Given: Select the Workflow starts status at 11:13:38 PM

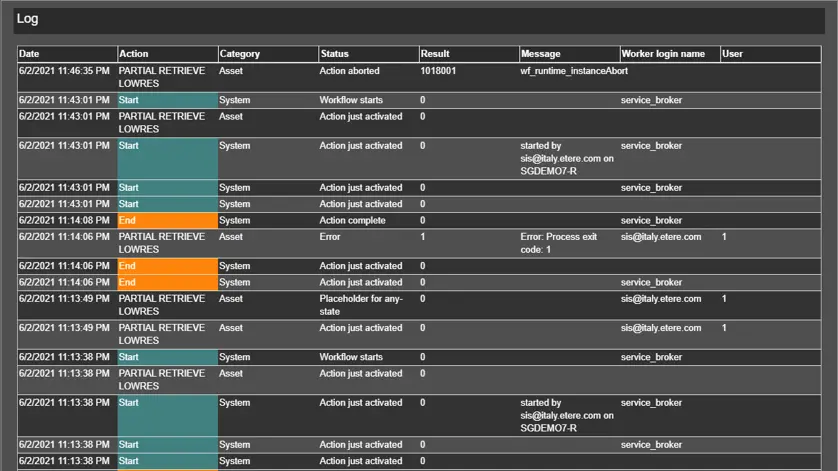Looking at the screenshot, I should [350, 357].
